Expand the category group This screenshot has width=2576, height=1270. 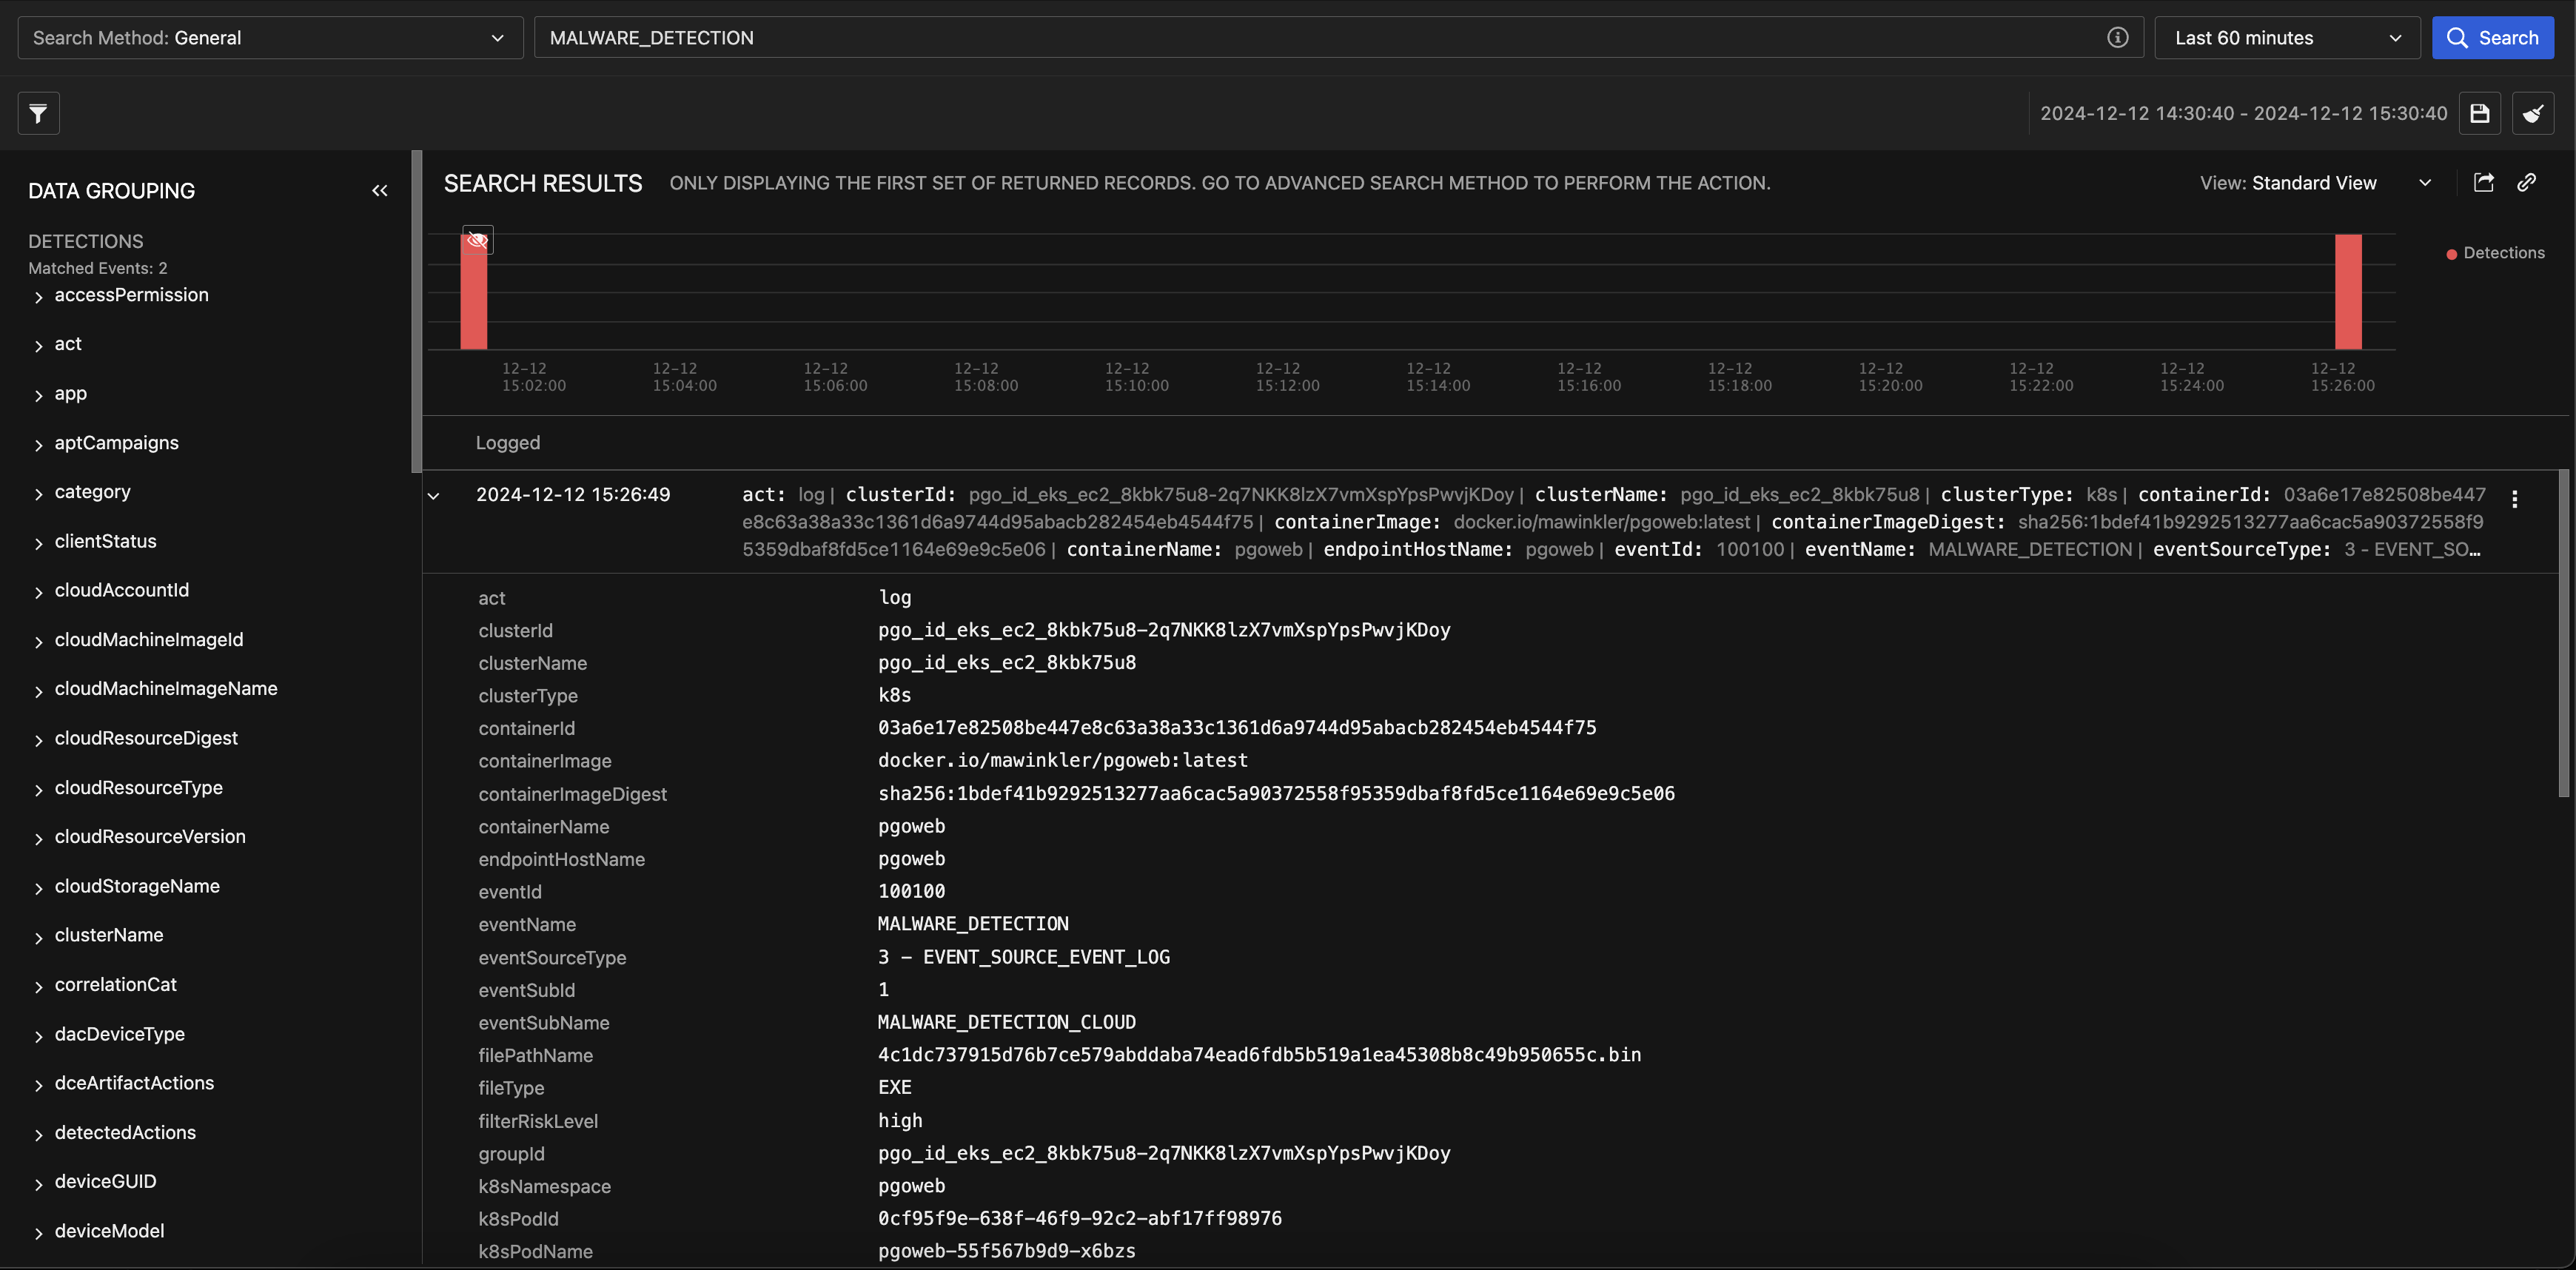click(38, 494)
